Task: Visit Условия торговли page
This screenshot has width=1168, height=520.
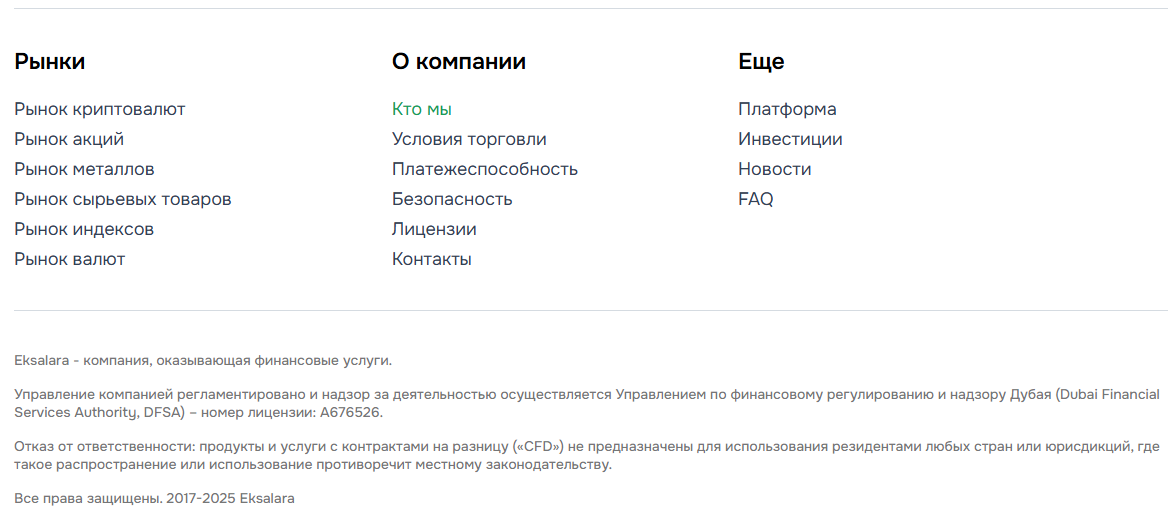Action: click(469, 139)
